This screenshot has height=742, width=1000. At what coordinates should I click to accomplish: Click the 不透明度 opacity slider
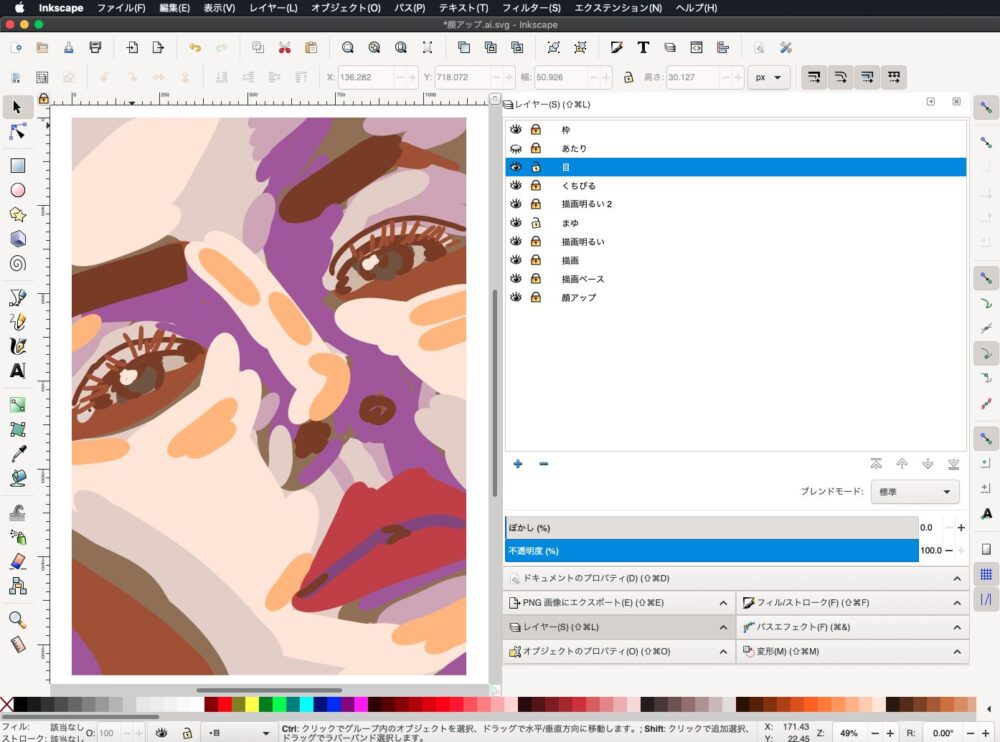711,551
